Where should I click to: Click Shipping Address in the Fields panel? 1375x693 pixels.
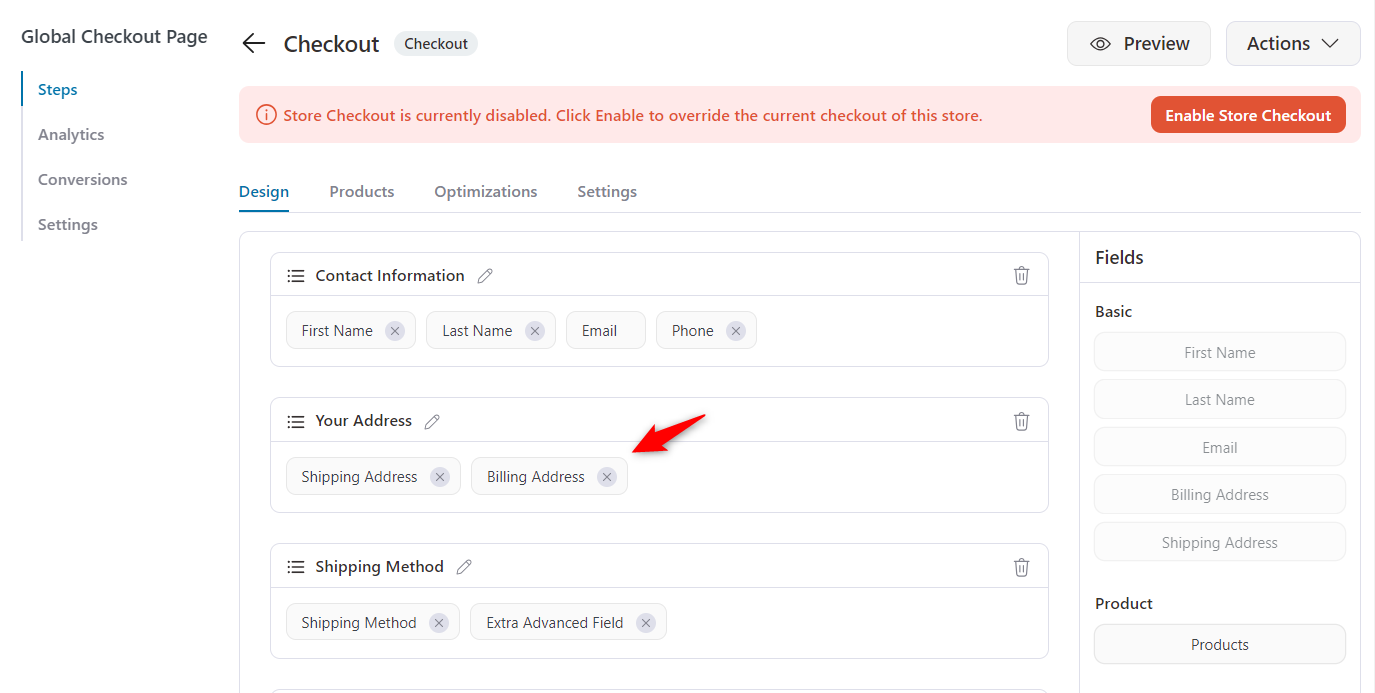click(1220, 542)
